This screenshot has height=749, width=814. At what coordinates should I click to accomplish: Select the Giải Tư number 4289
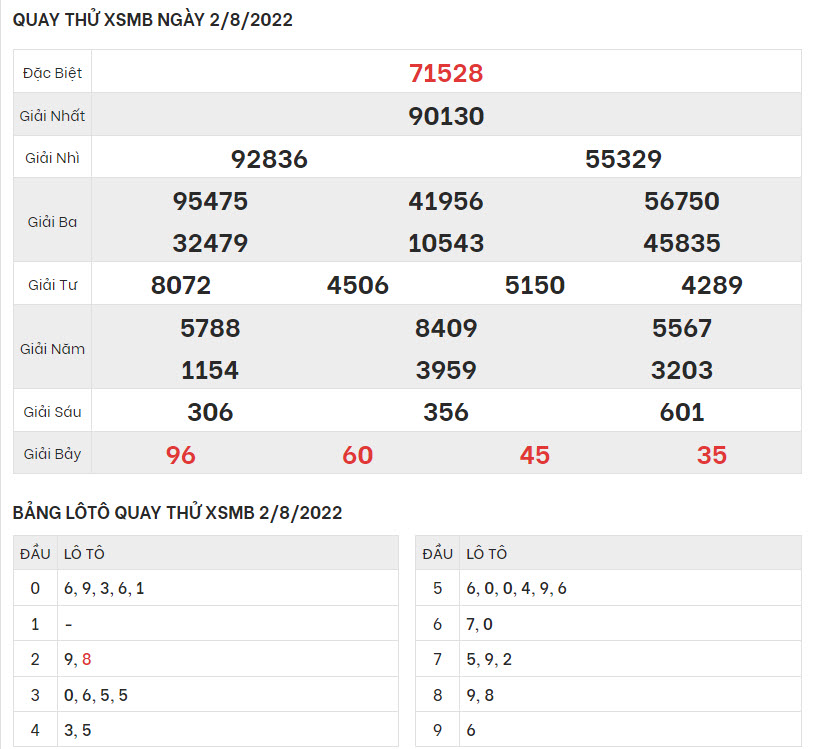pyautogui.click(x=711, y=285)
